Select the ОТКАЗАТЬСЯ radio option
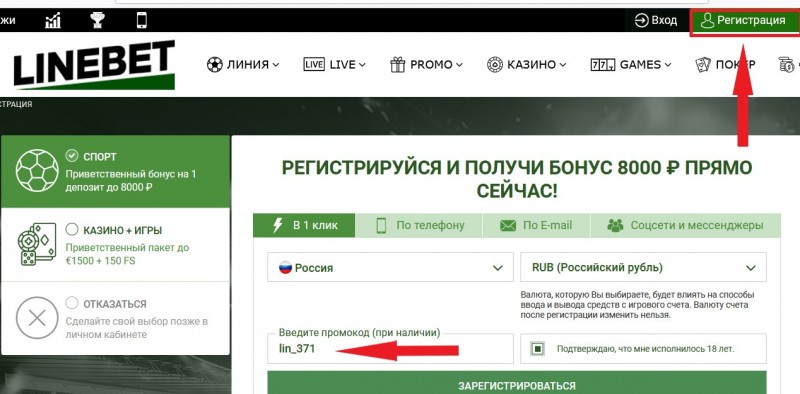The image size is (800, 394). click(x=72, y=303)
